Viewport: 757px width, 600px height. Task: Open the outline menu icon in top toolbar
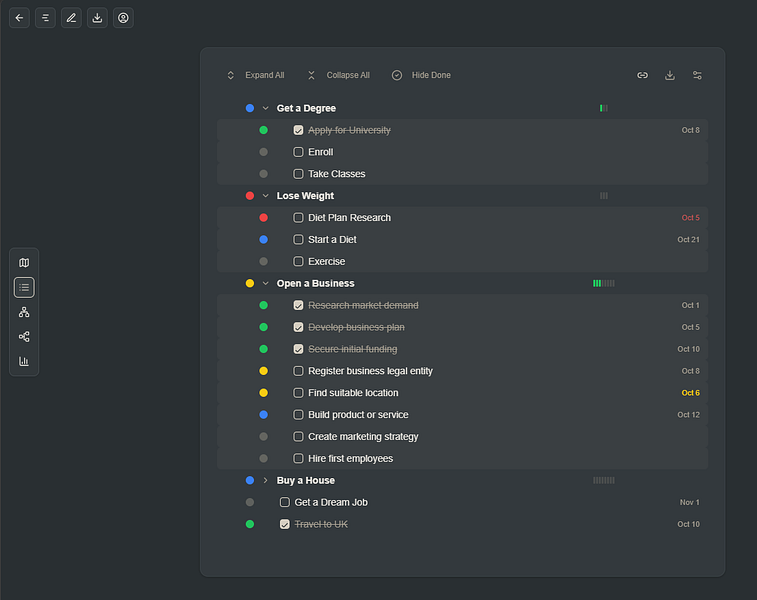45,18
